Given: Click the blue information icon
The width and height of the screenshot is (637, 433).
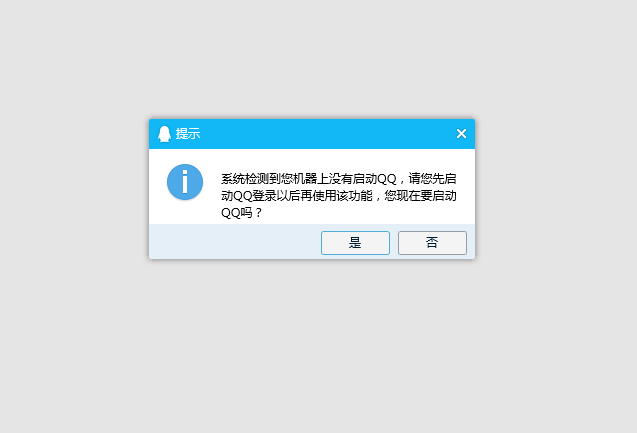Looking at the screenshot, I should 185,182.
